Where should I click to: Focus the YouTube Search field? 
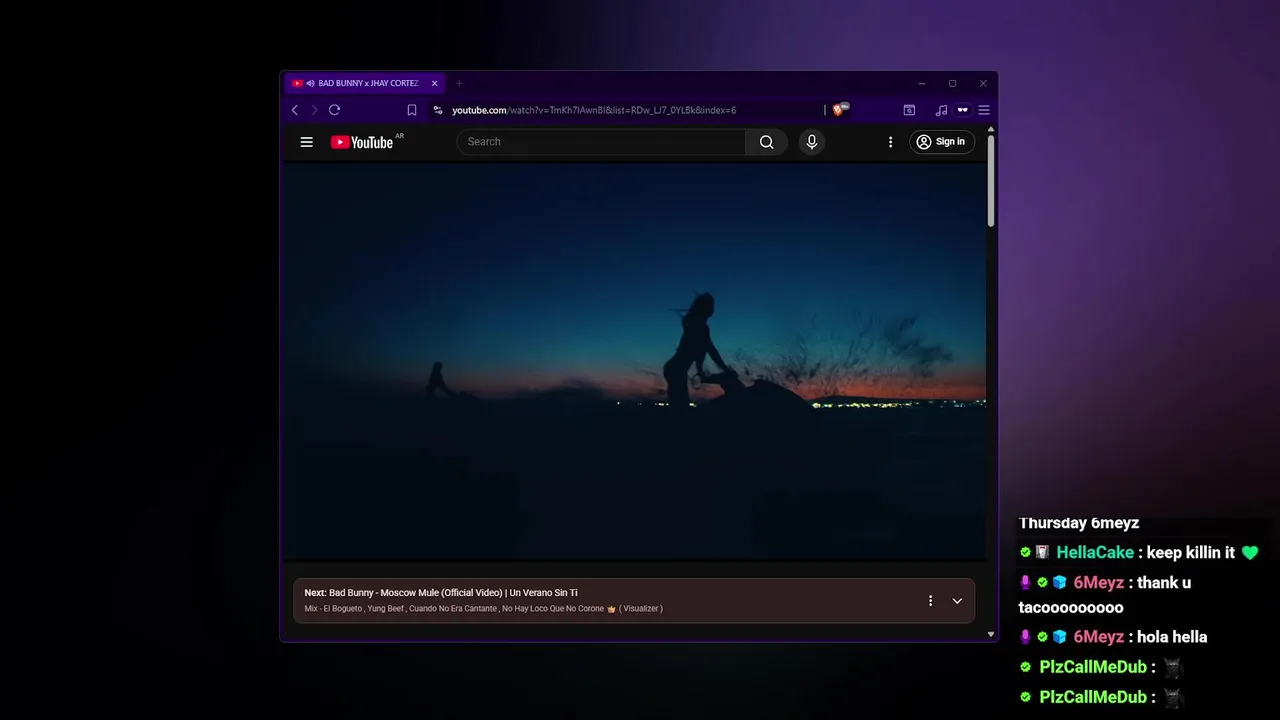pyautogui.click(x=601, y=142)
